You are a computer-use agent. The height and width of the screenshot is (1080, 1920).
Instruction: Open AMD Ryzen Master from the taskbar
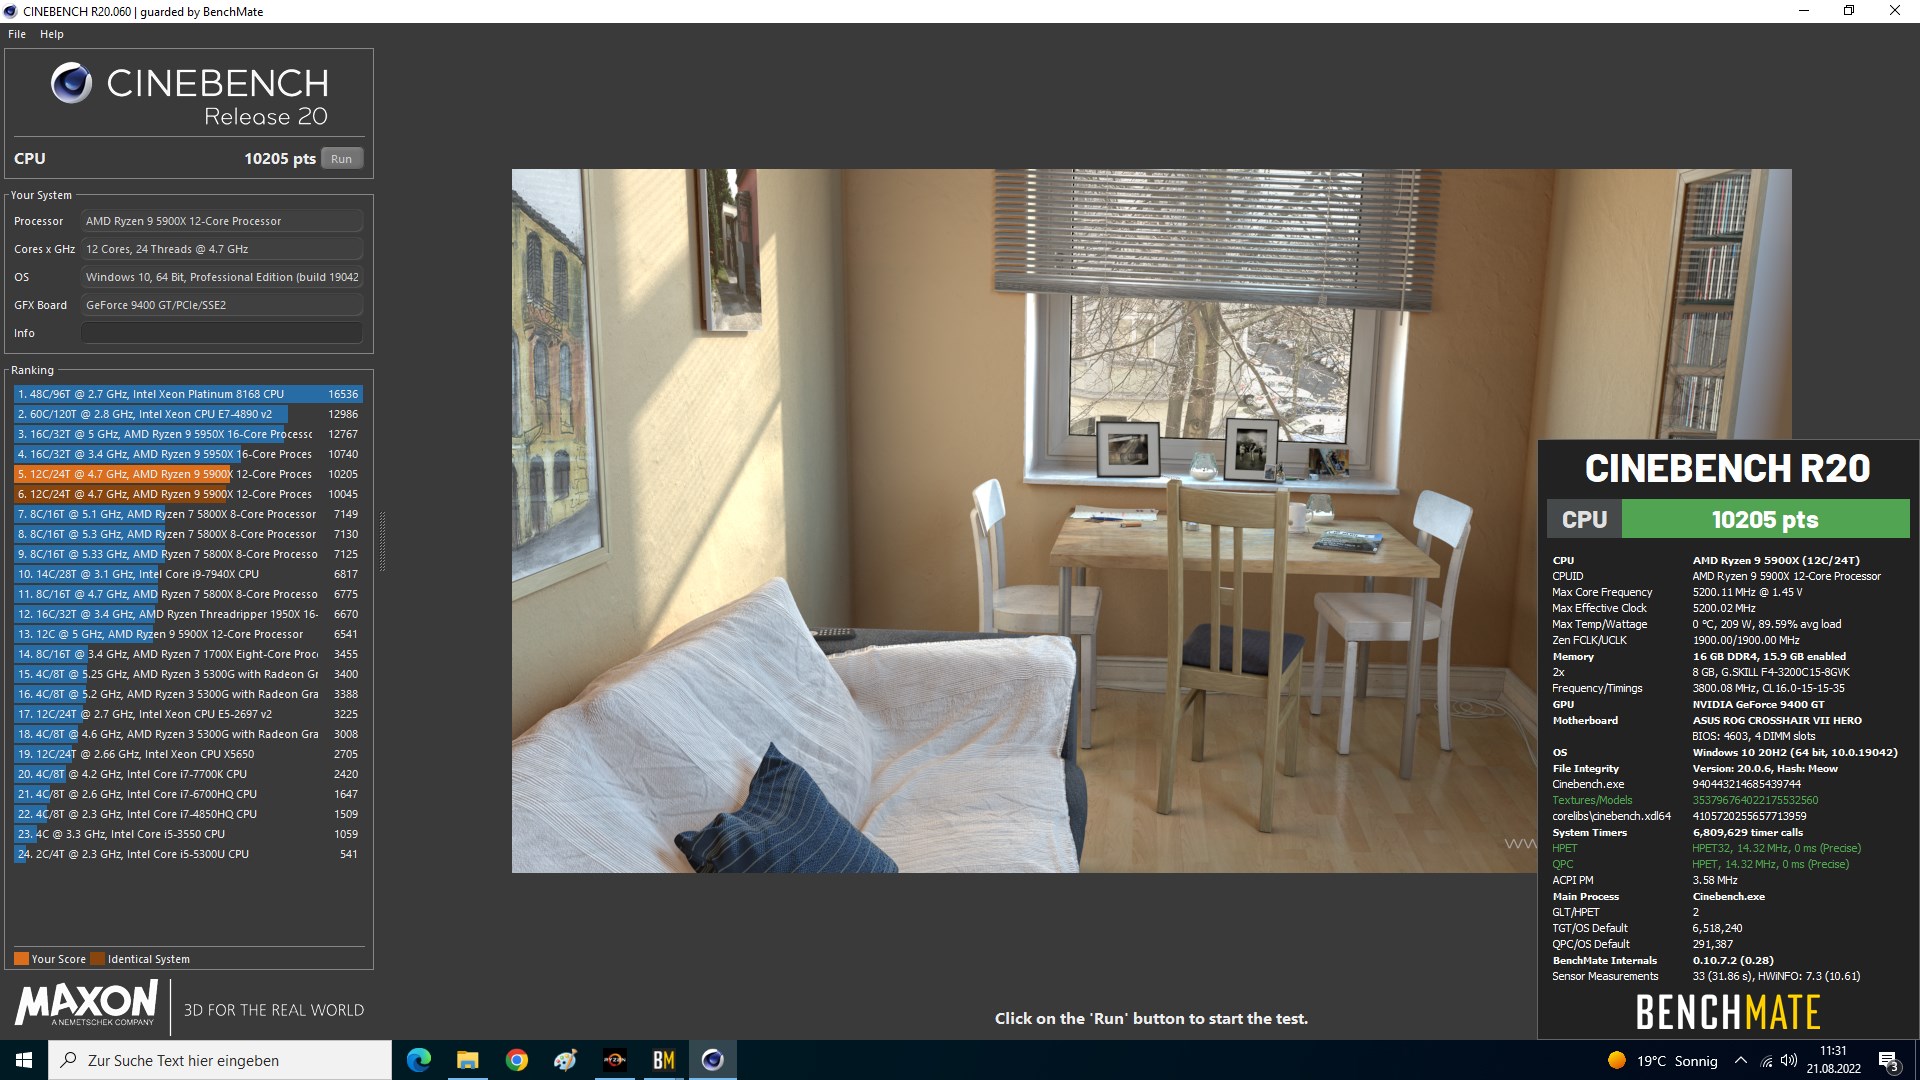pos(615,1060)
